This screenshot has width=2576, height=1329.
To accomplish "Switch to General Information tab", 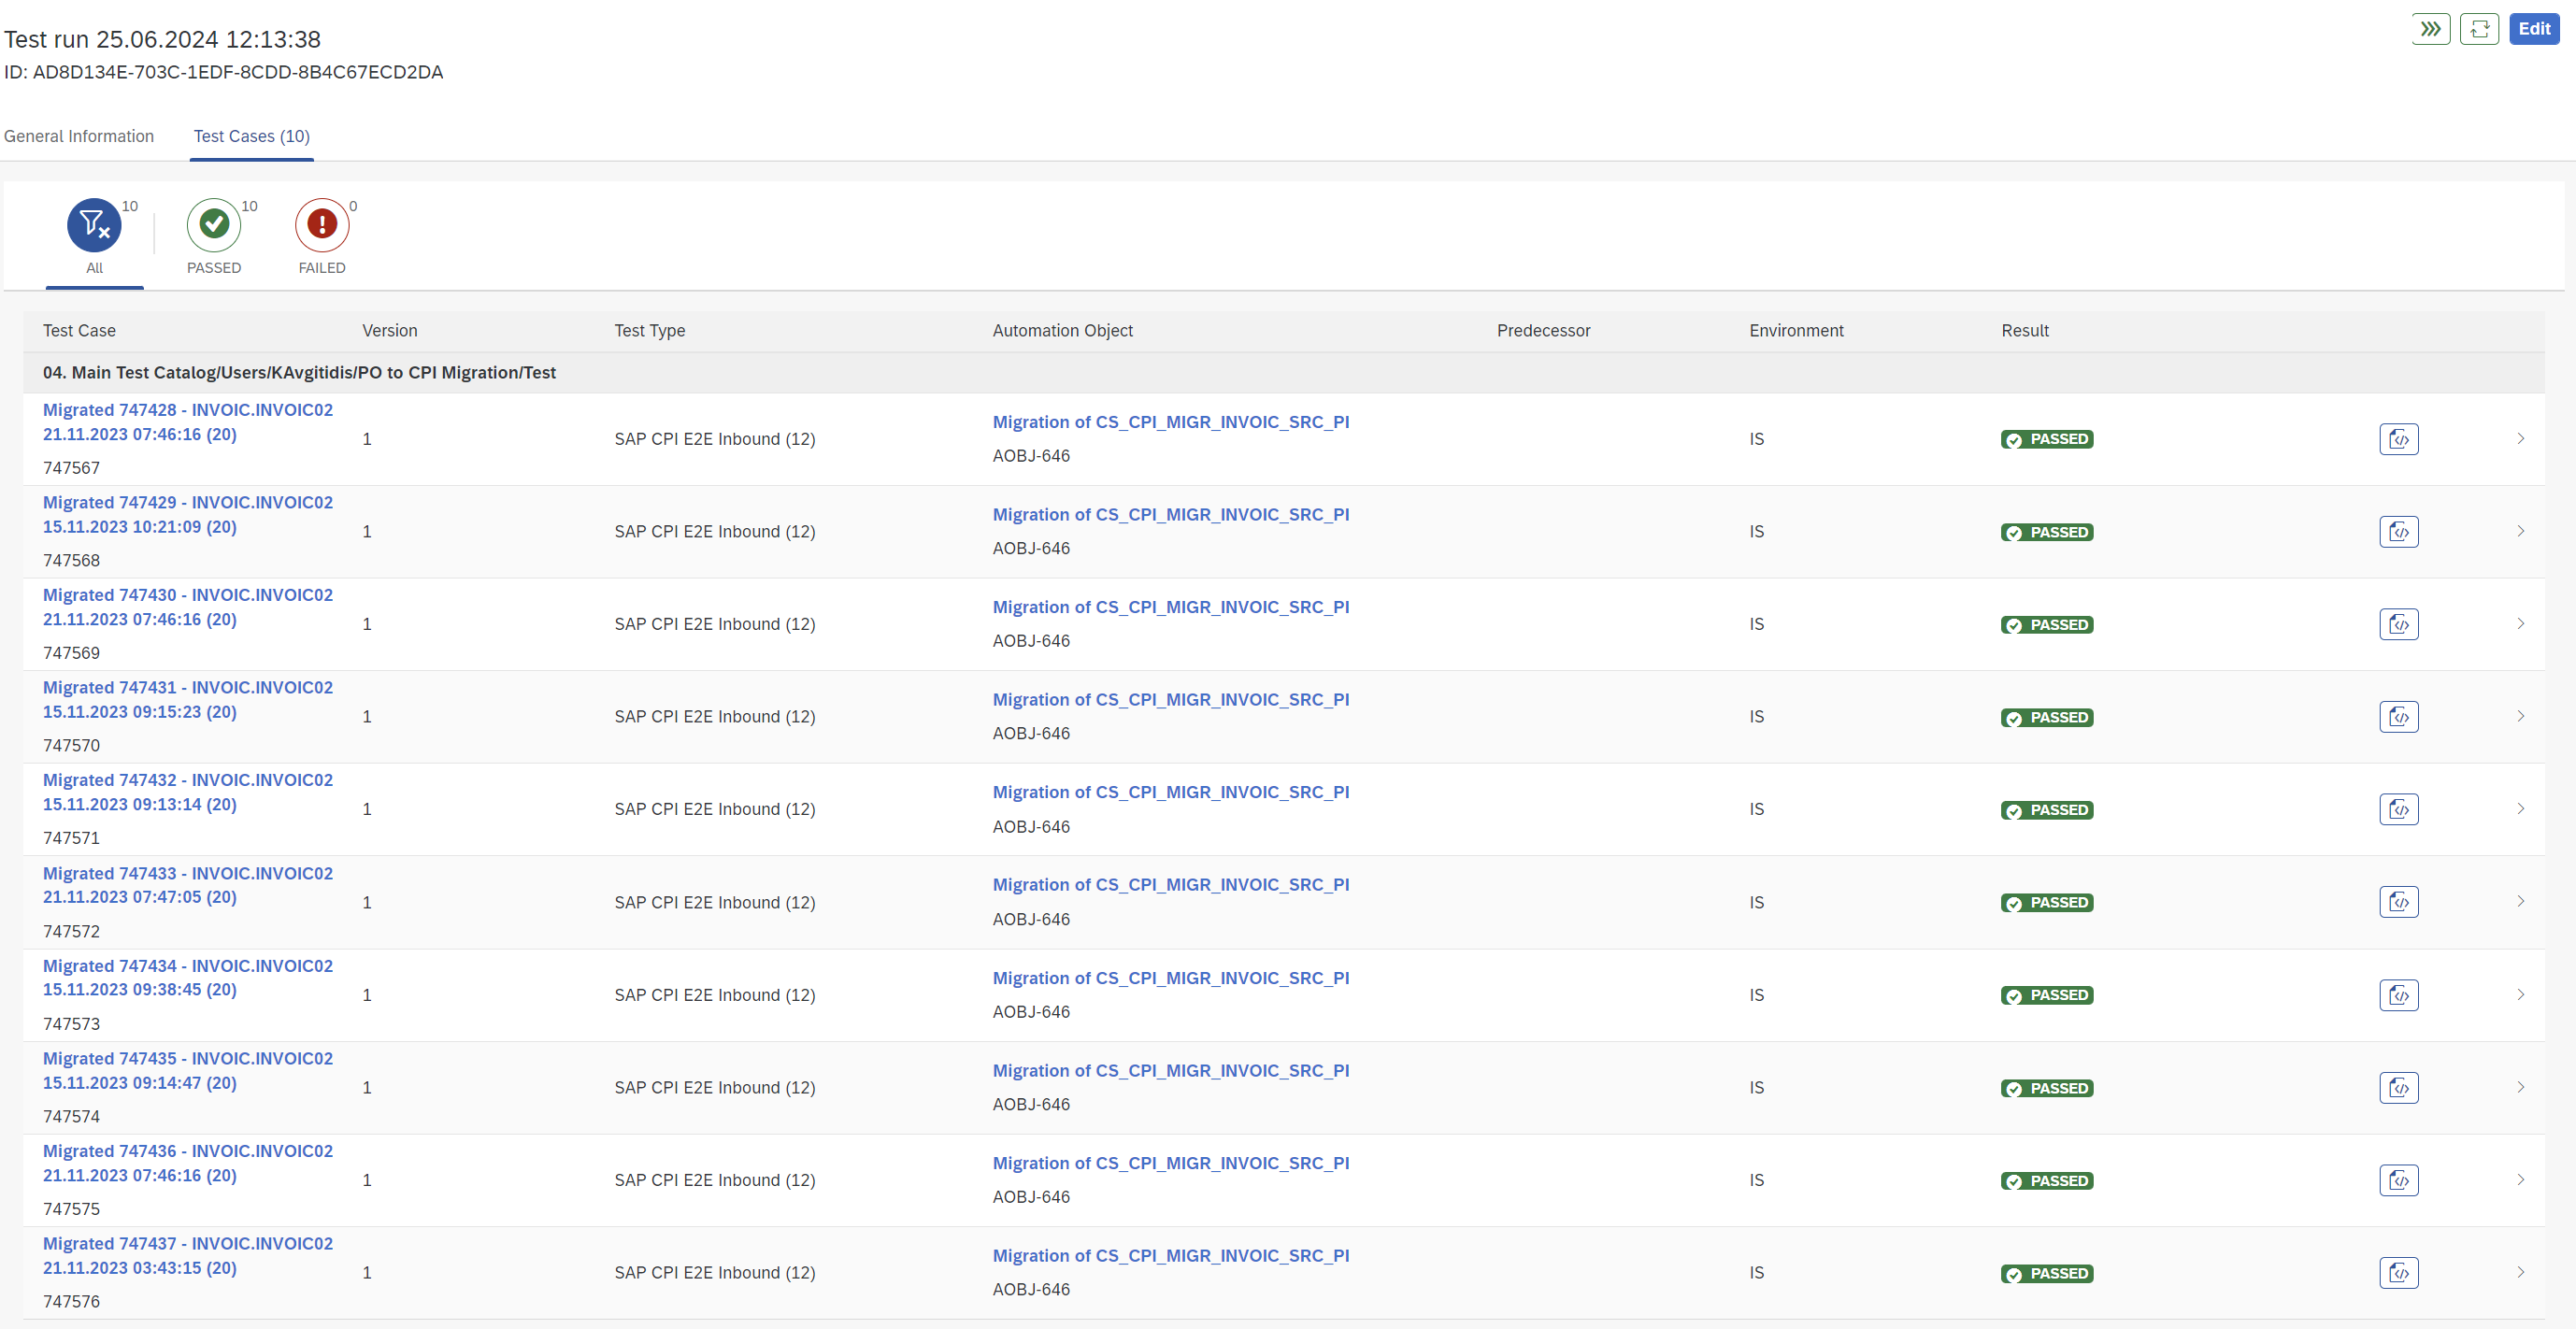I will (79, 136).
